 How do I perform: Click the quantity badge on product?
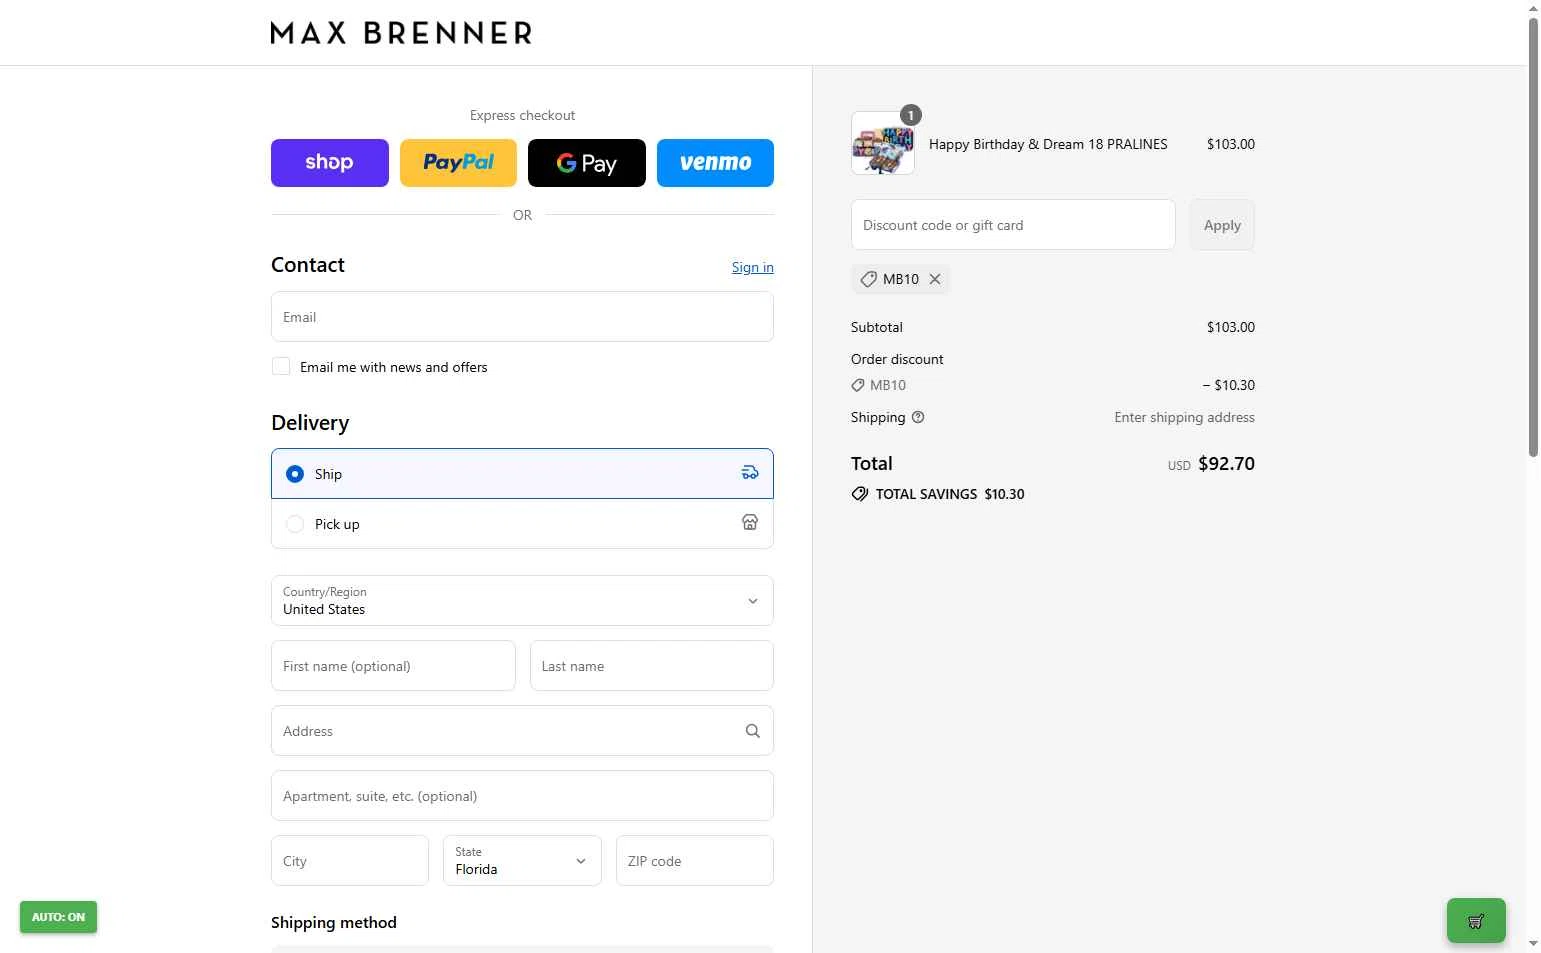tap(911, 115)
